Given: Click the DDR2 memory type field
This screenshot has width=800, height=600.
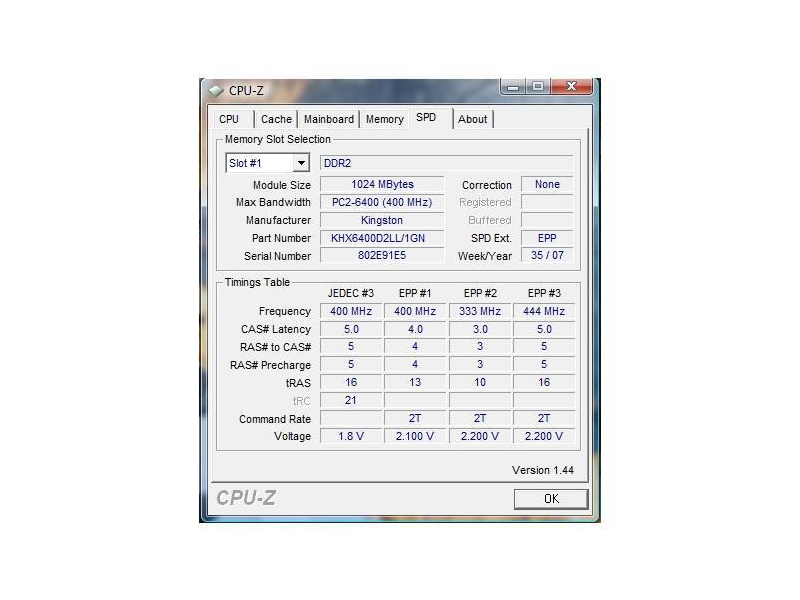Looking at the screenshot, I should [x=446, y=163].
